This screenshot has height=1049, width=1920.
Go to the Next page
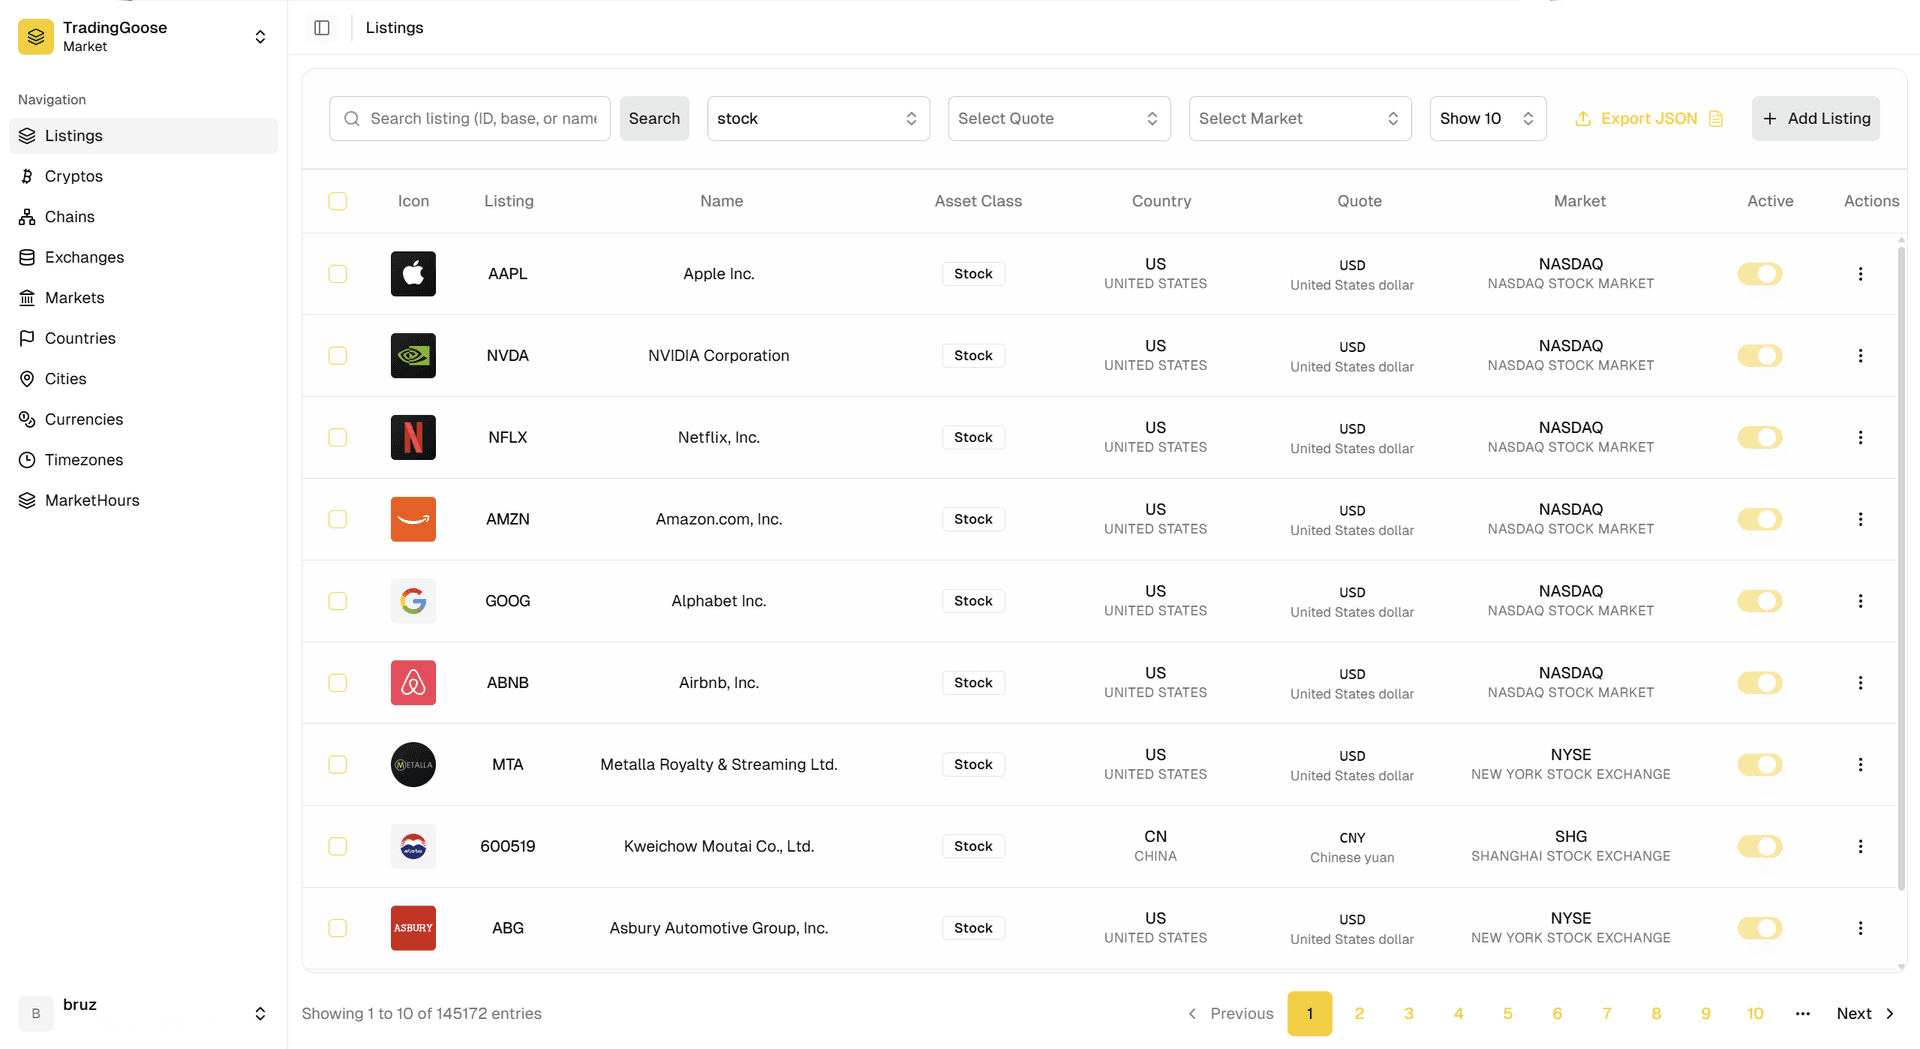[x=1865, y=1014]
